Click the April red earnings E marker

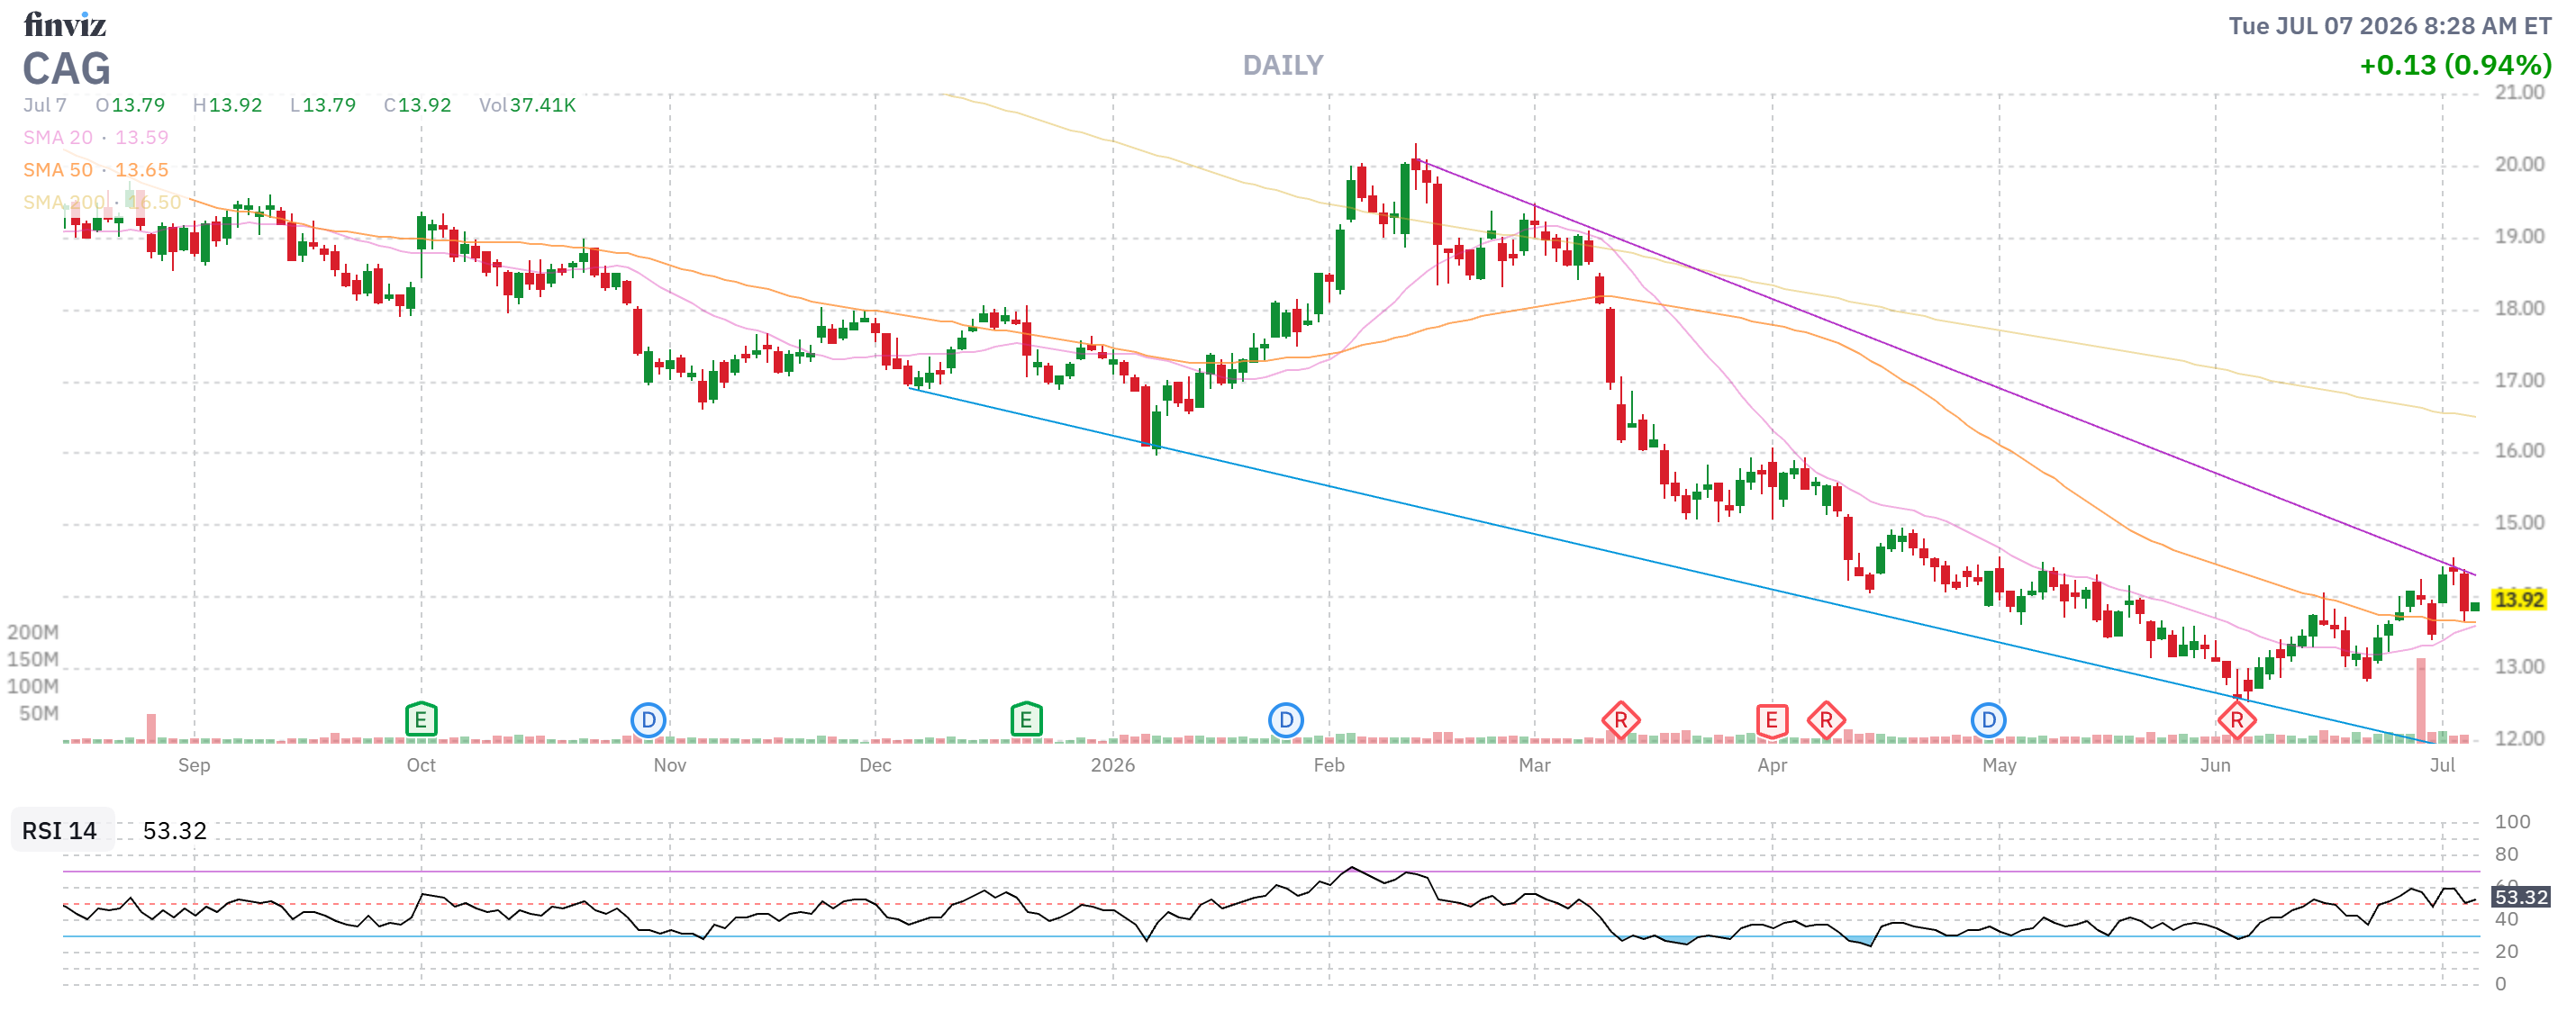(x=1771, y=720)
